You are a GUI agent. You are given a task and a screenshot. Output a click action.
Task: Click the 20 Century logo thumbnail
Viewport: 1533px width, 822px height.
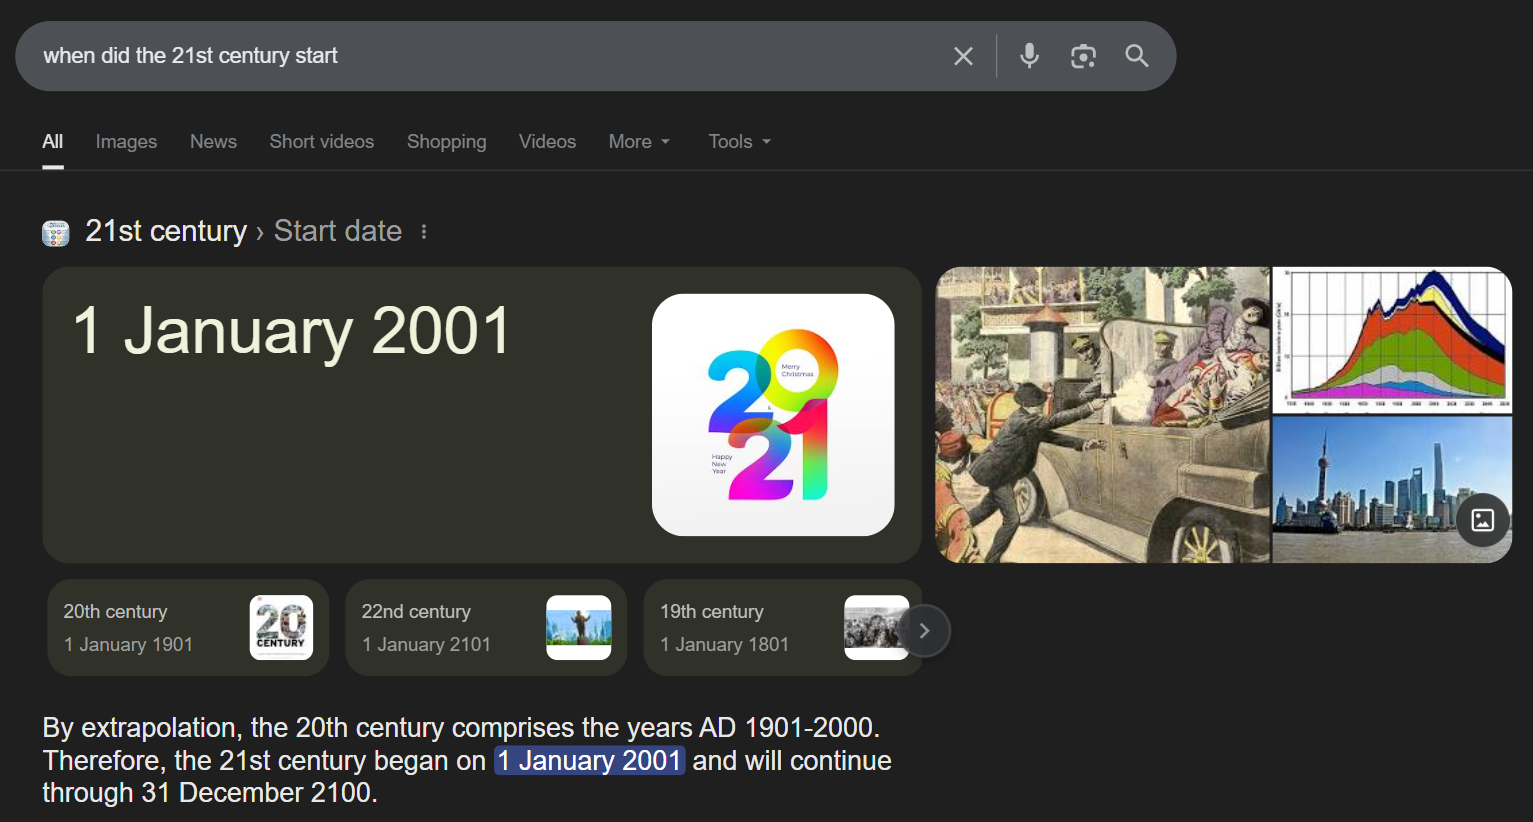pos(281,628)
